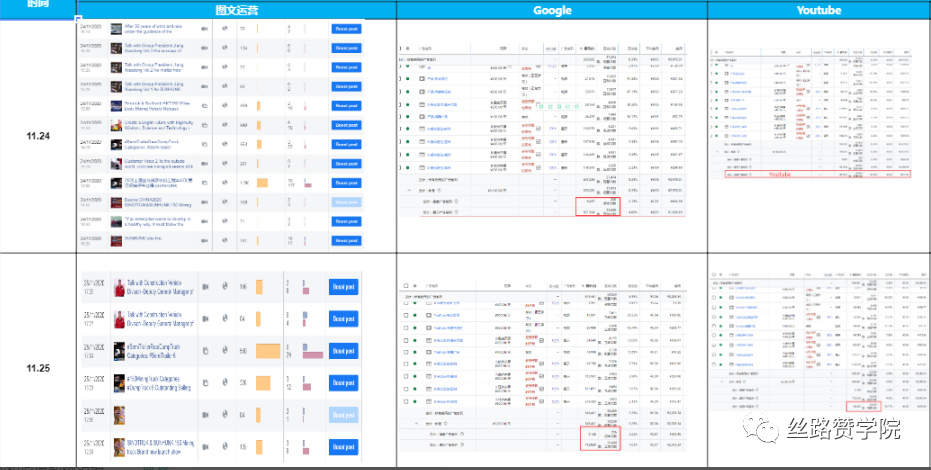Open thumbnail of untitled 11.25 post
The width and height of the screenshot is (931, 470).
click(x=119, y=415)
